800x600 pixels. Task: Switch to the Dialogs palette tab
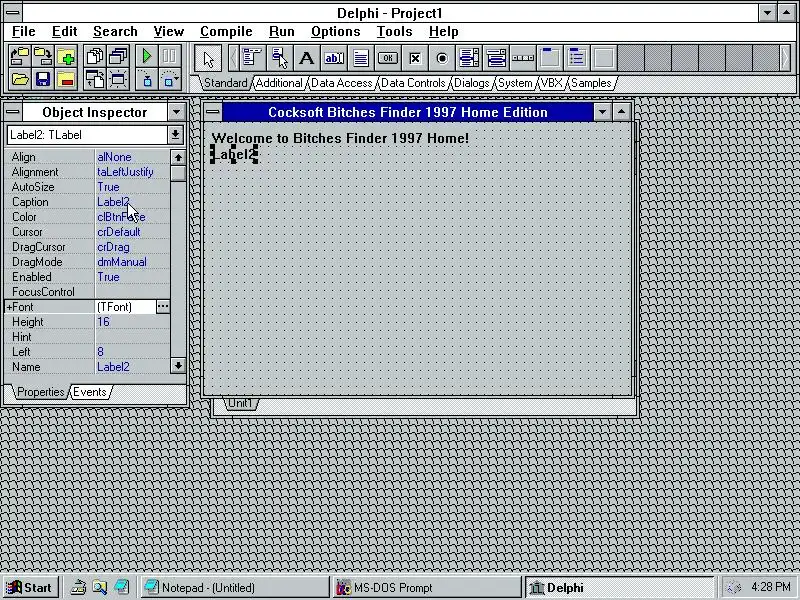tap(471, 83)
